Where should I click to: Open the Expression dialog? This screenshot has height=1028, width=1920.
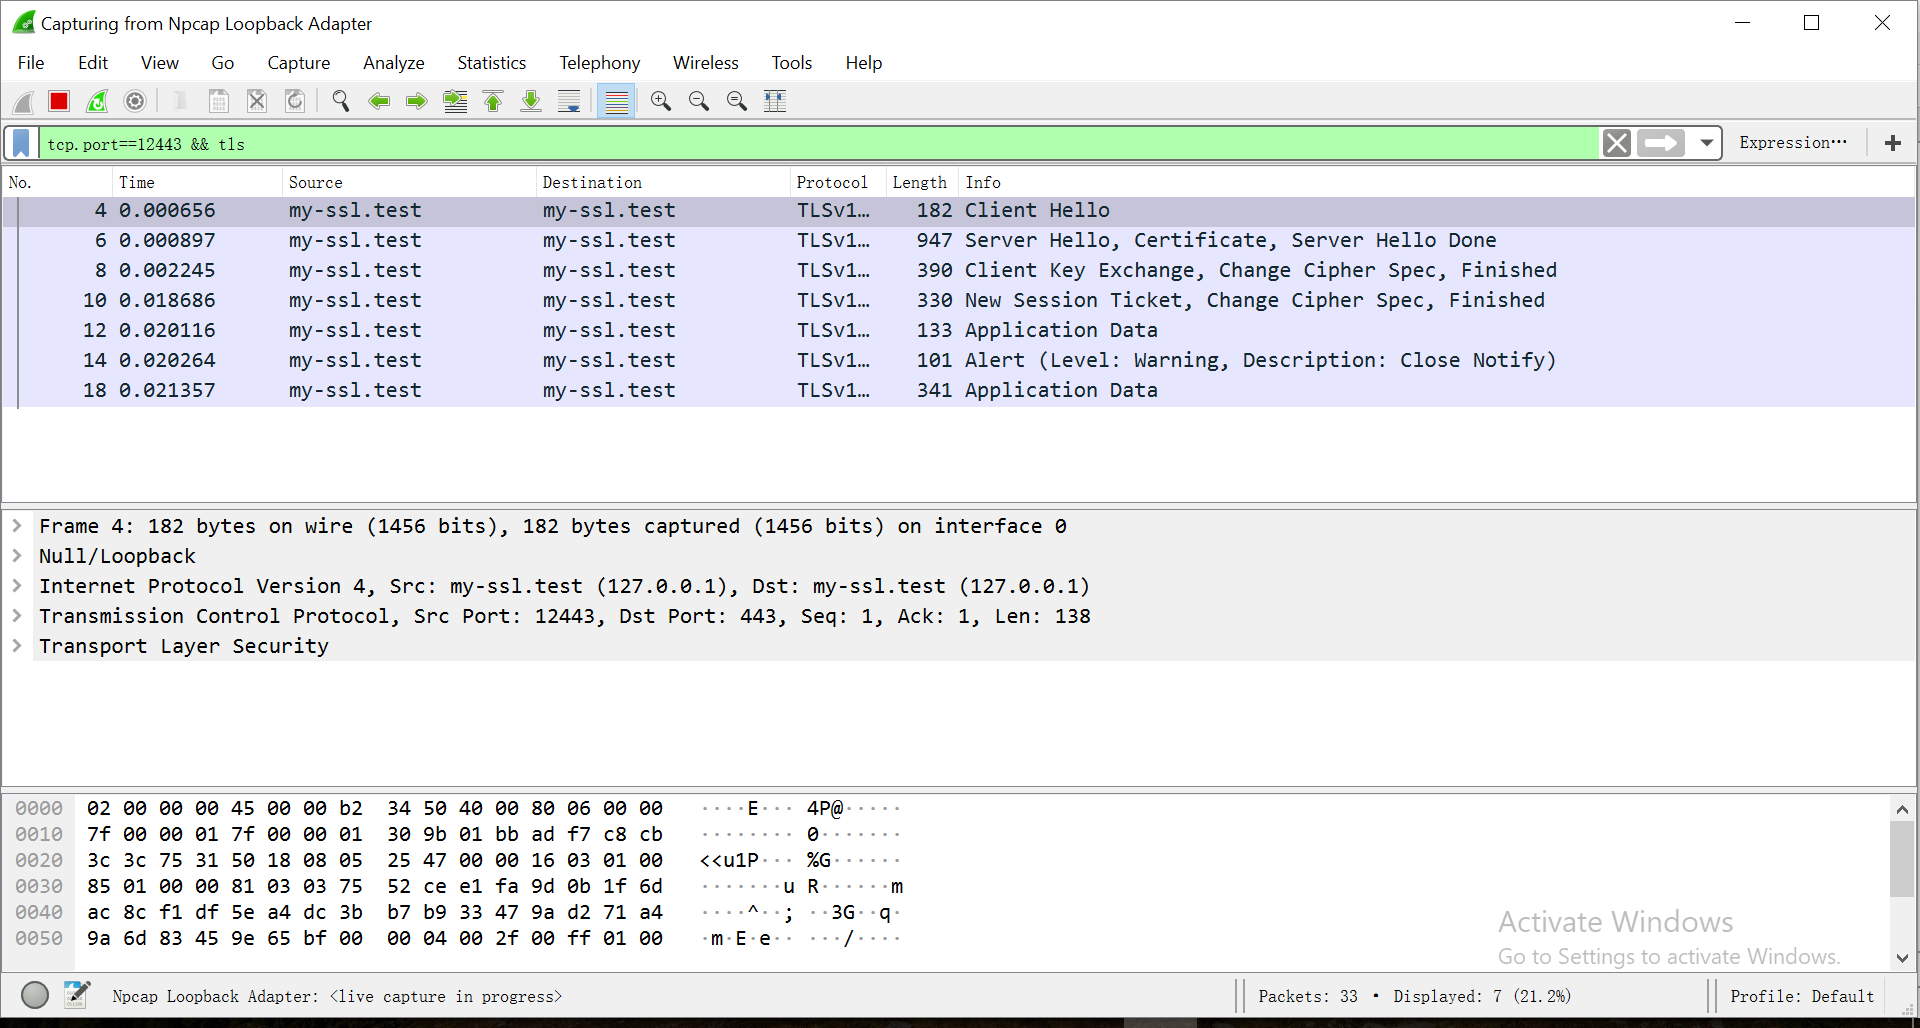click(x=1793, y=143)
